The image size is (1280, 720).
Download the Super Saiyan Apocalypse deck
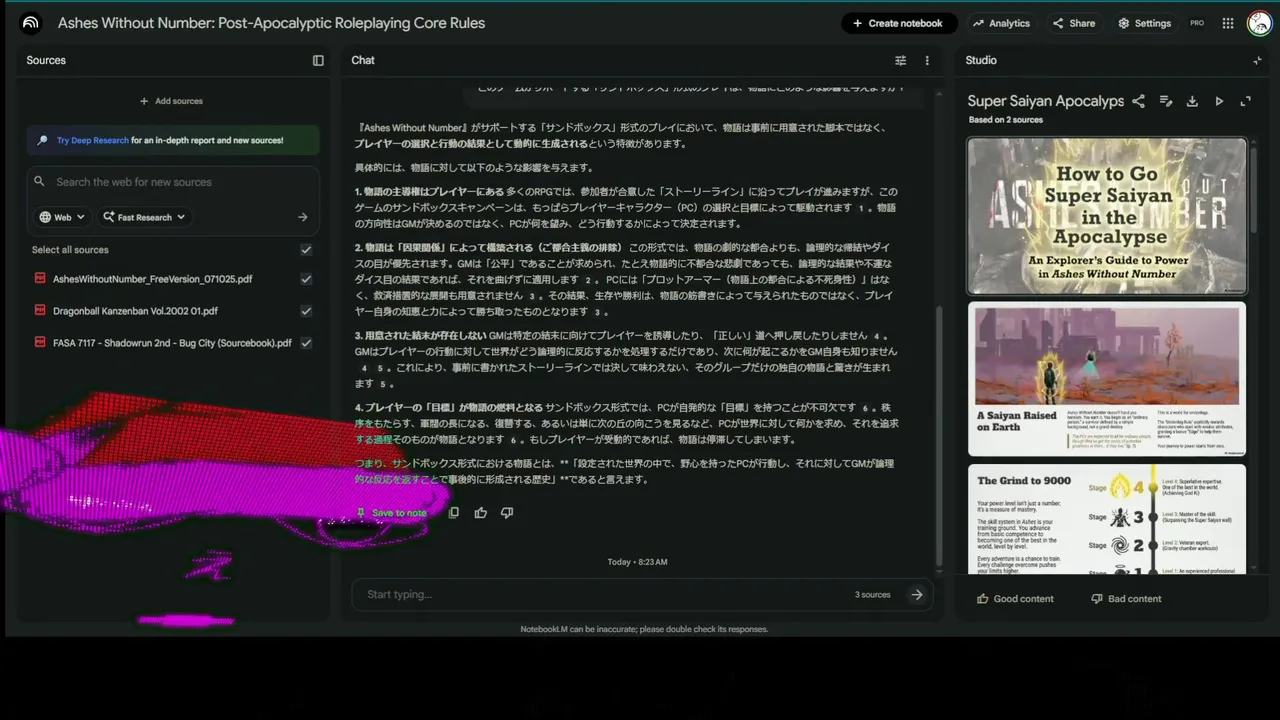pyautogui.click(x=1192, y=101)
